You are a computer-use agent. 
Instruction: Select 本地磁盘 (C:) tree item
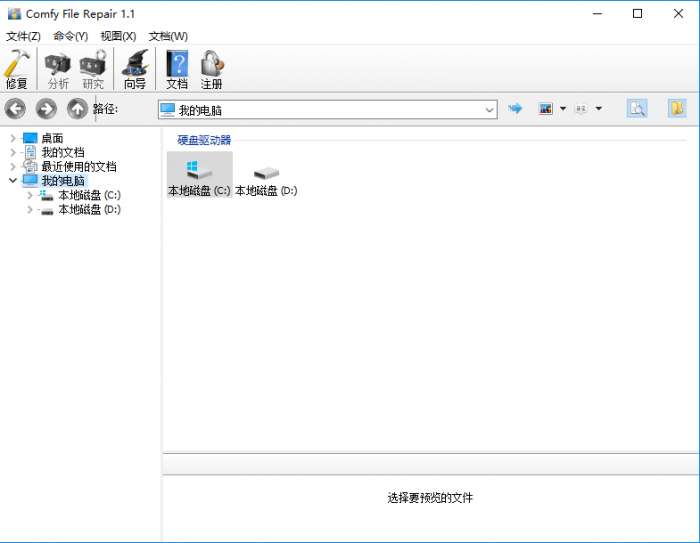tap(89, 195)
